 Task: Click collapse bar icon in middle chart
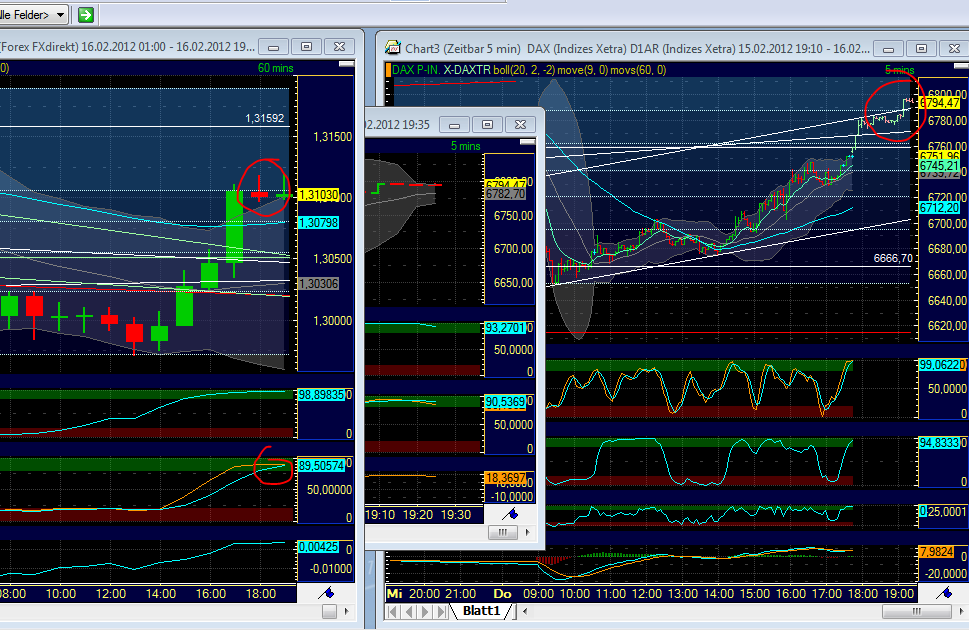pyautogui.click(x=527, y=142)
